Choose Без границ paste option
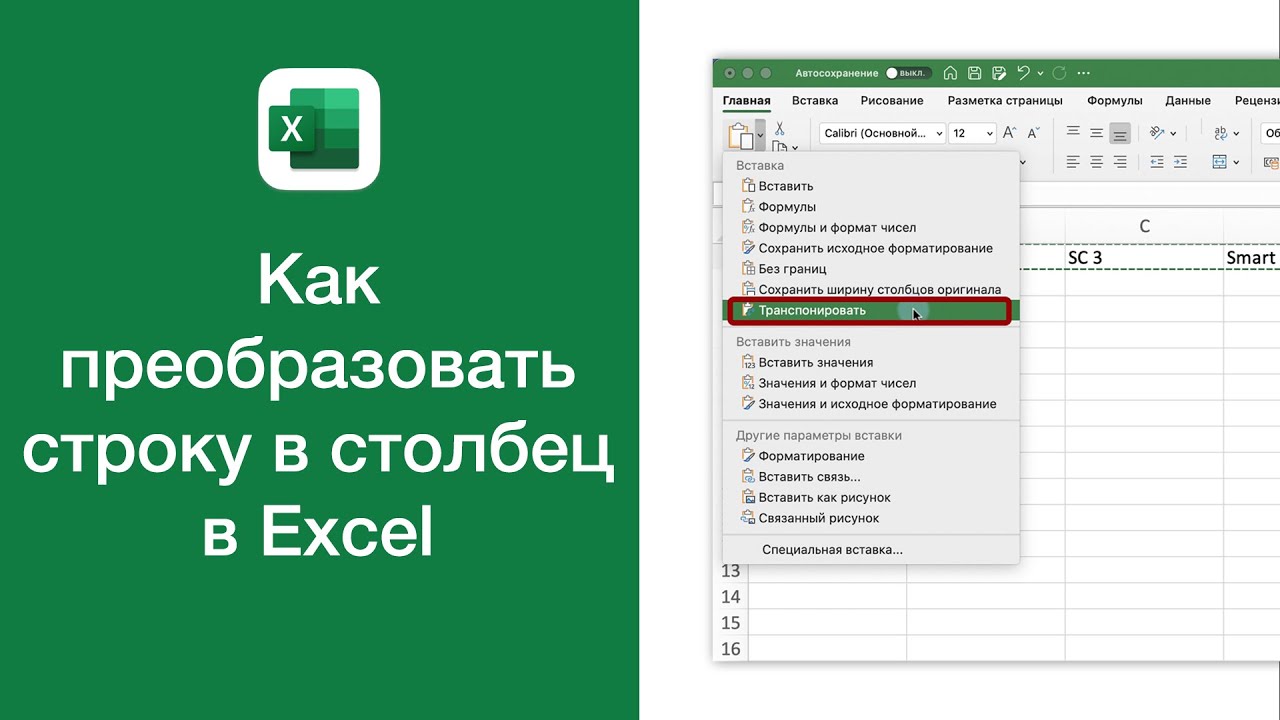The image size is (1280, 720). tap(871, 269)
